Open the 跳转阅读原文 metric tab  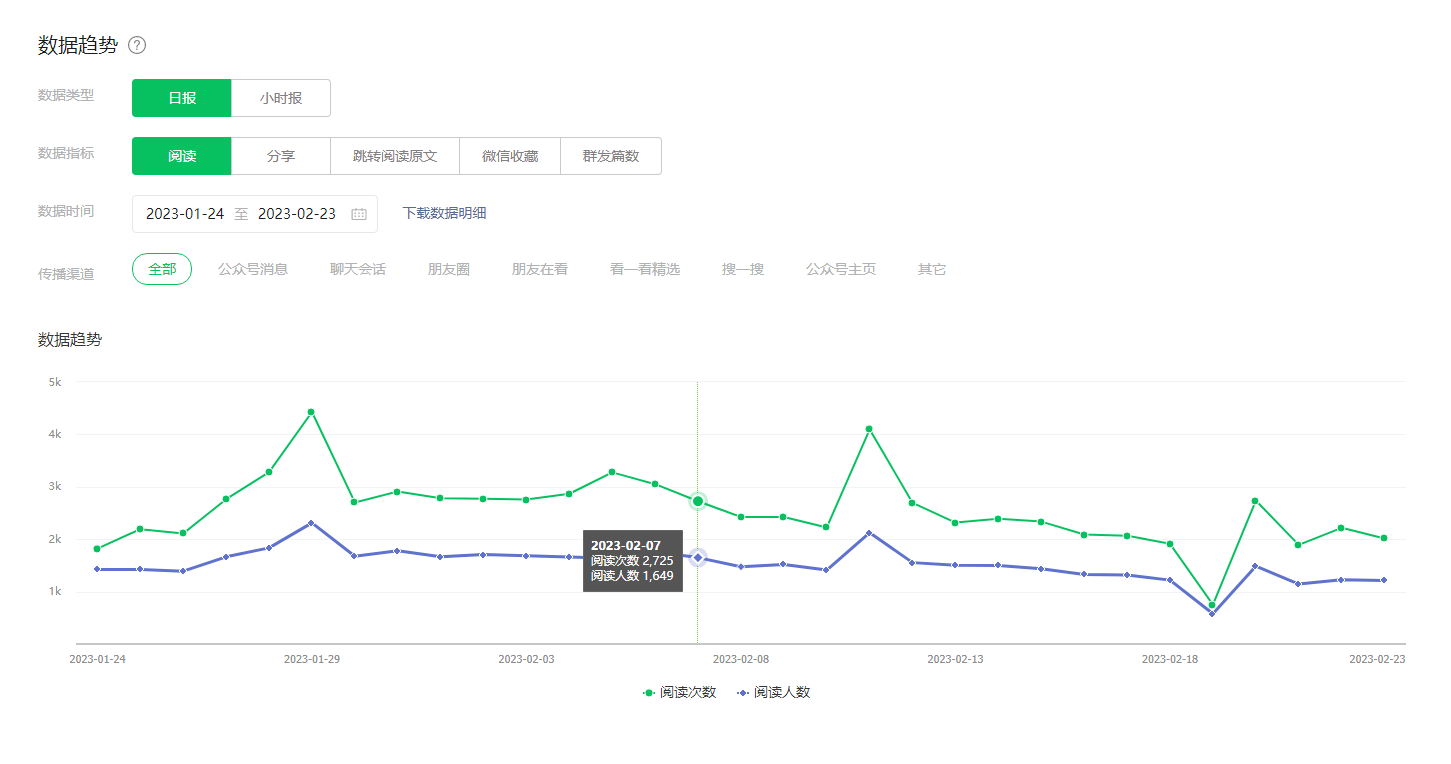coord(395,156)
